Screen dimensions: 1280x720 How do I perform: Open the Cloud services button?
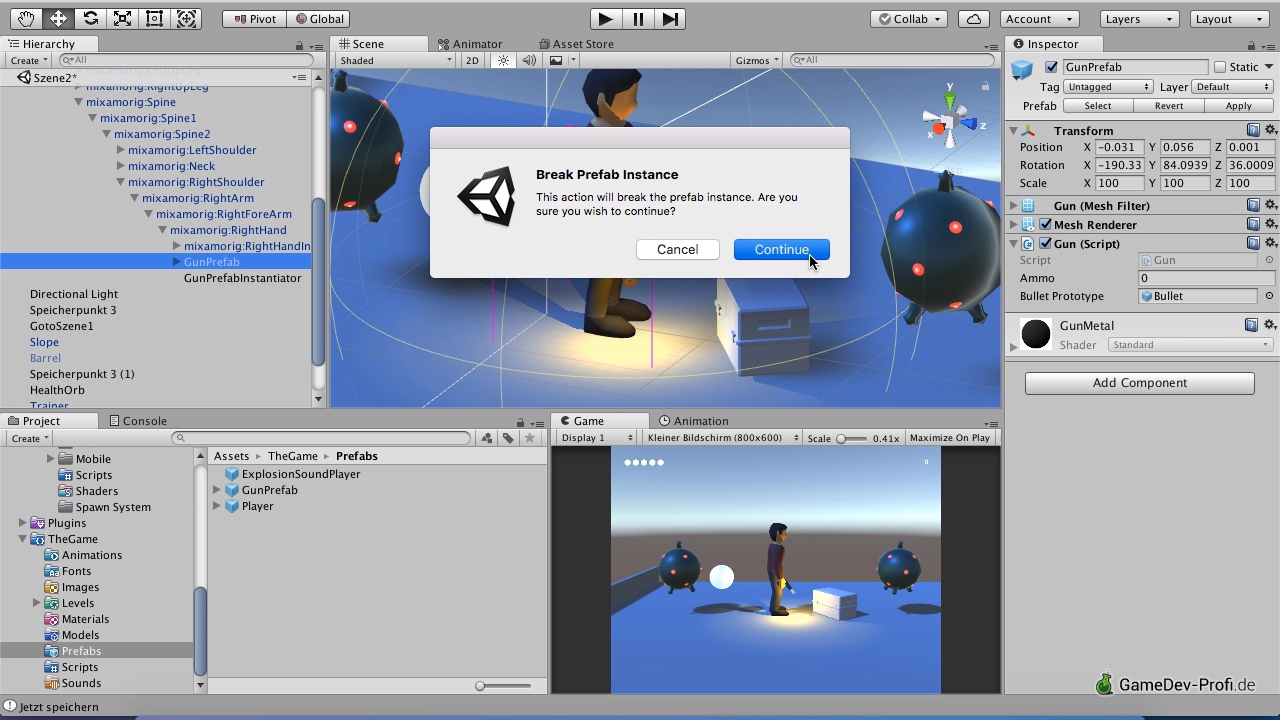coord(973,18)
